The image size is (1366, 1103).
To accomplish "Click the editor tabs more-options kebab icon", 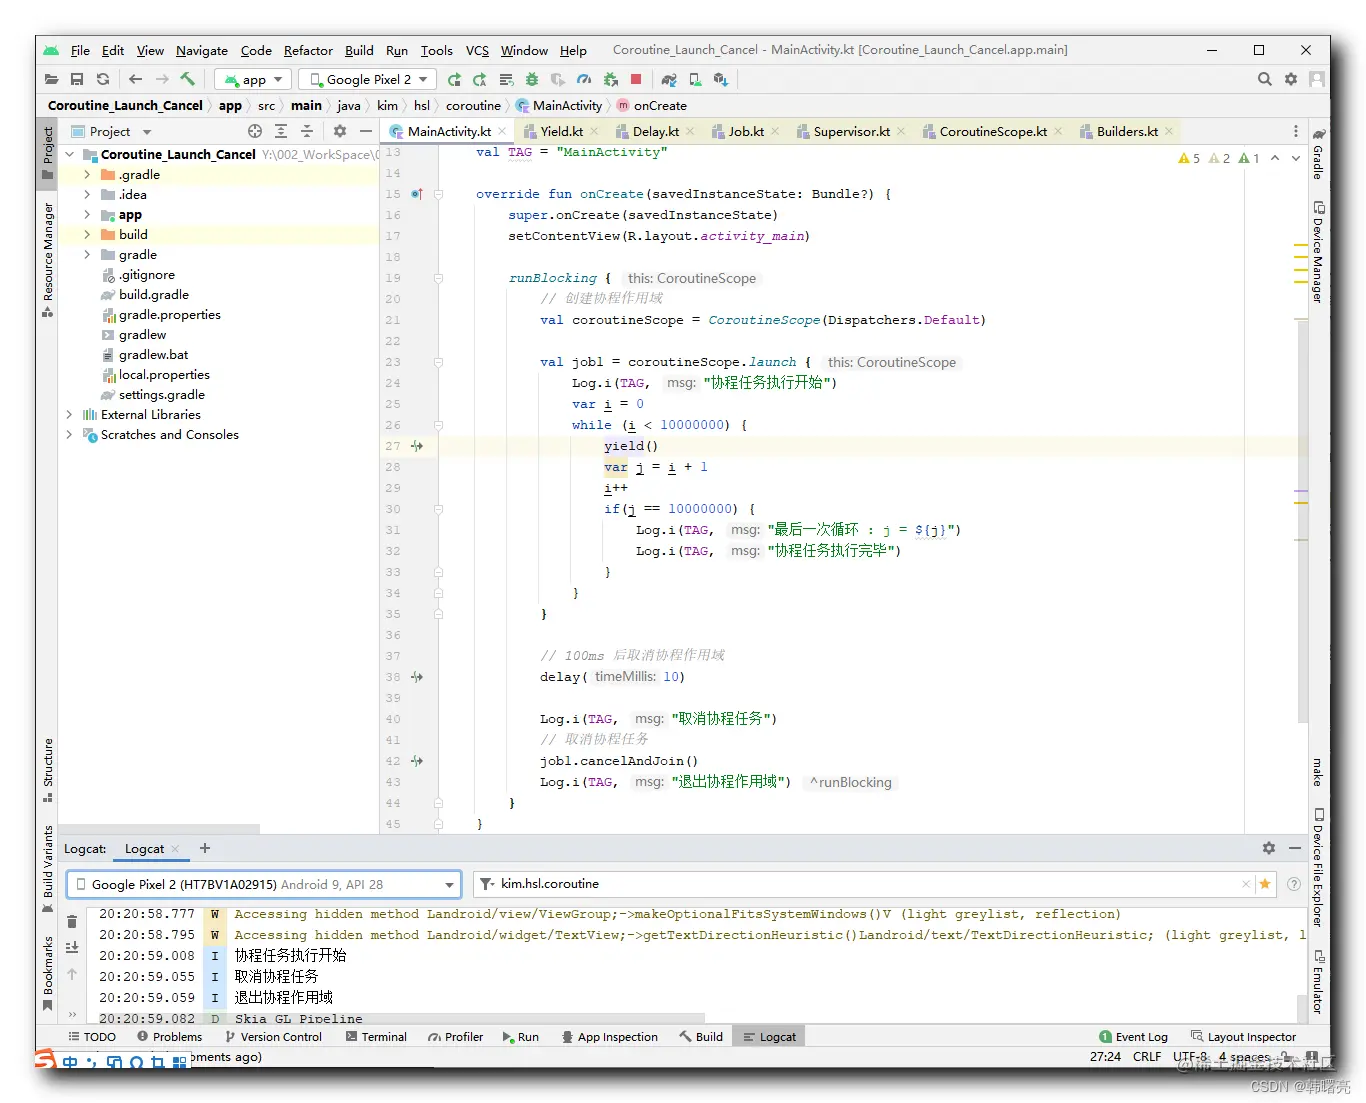I will 1296,131.
